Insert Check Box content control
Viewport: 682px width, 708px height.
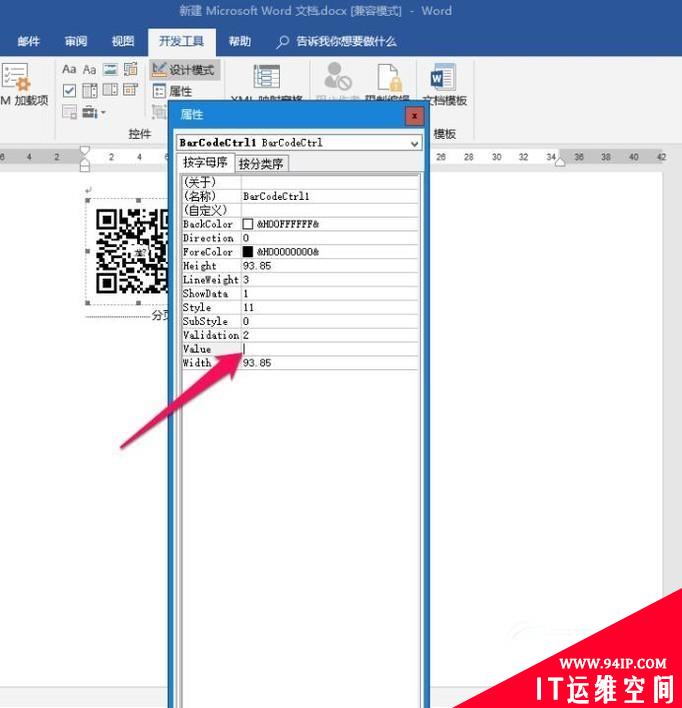[69, 91]
